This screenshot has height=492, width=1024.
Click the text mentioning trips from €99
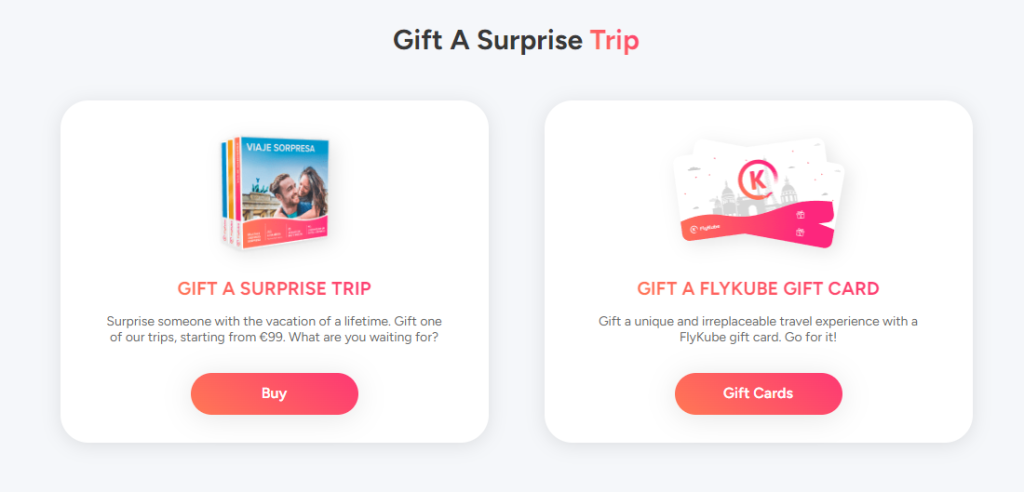click(274, 331)
